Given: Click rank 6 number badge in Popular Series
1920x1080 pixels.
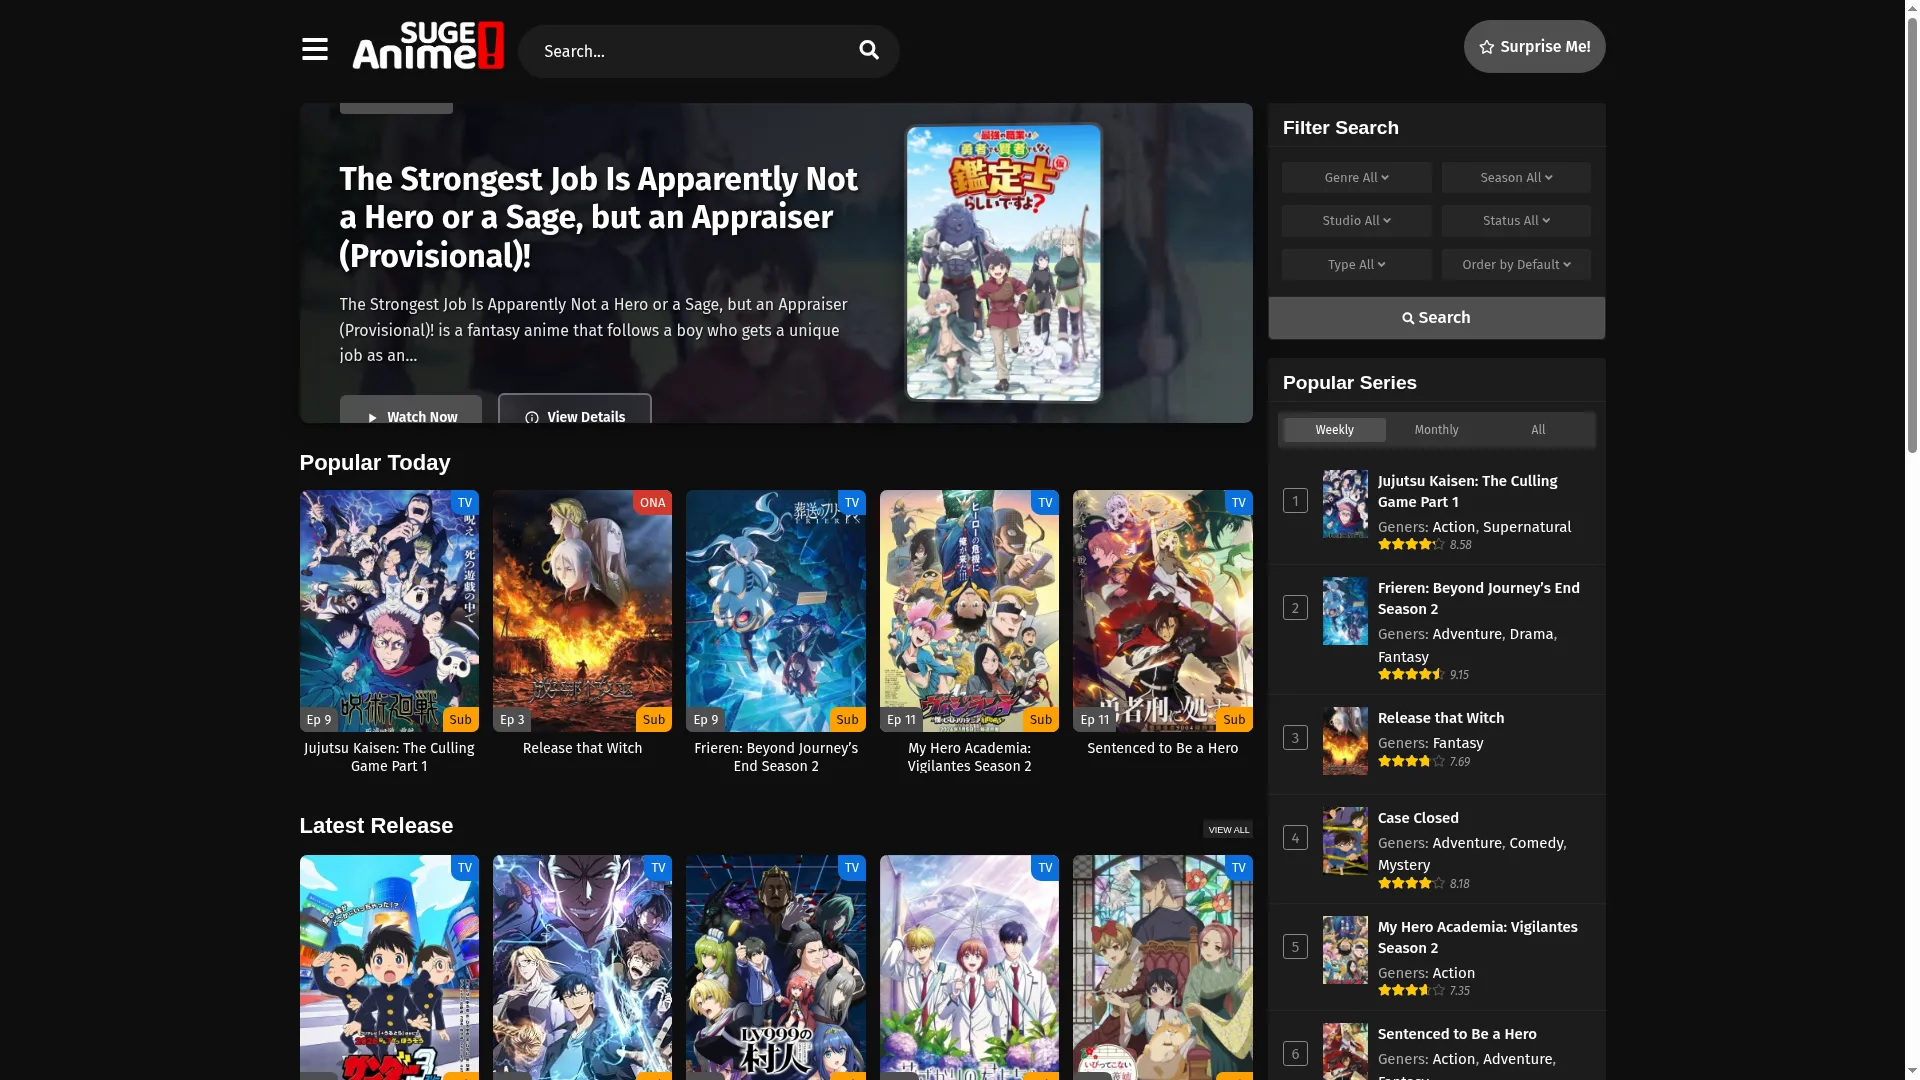Looking at the screenshot, I should (x=1295, y=1053).
